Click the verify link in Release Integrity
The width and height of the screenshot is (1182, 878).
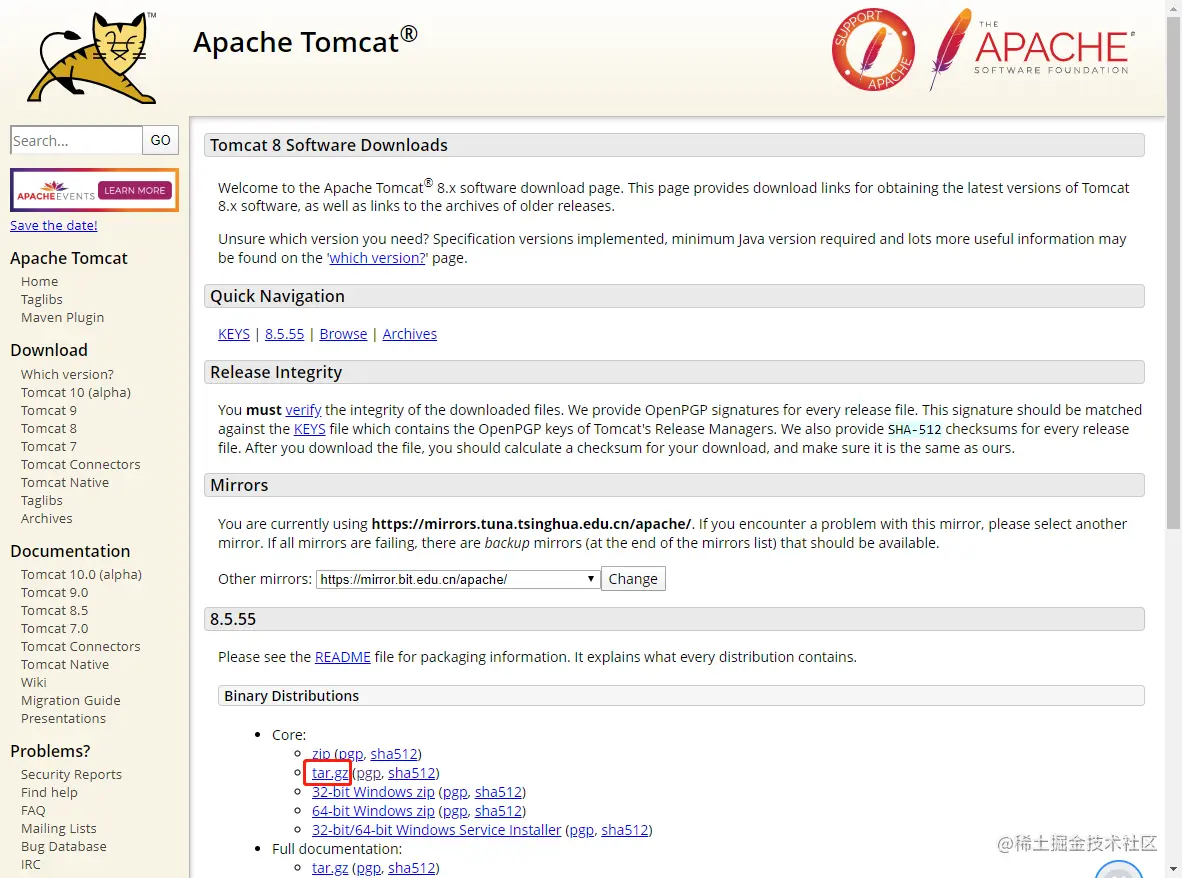pos(303,410)
